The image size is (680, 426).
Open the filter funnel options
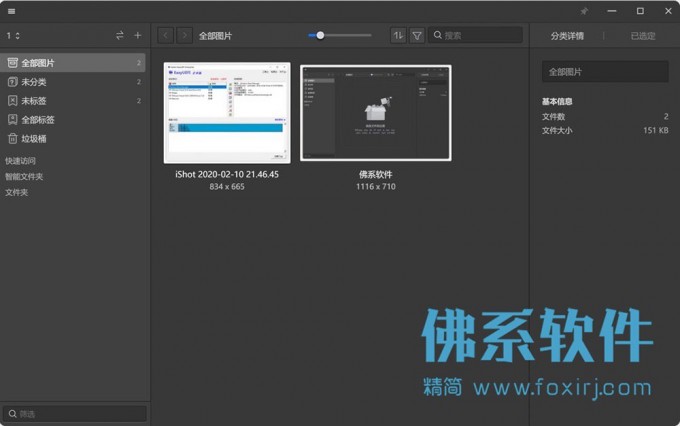[x=417, y=36]
